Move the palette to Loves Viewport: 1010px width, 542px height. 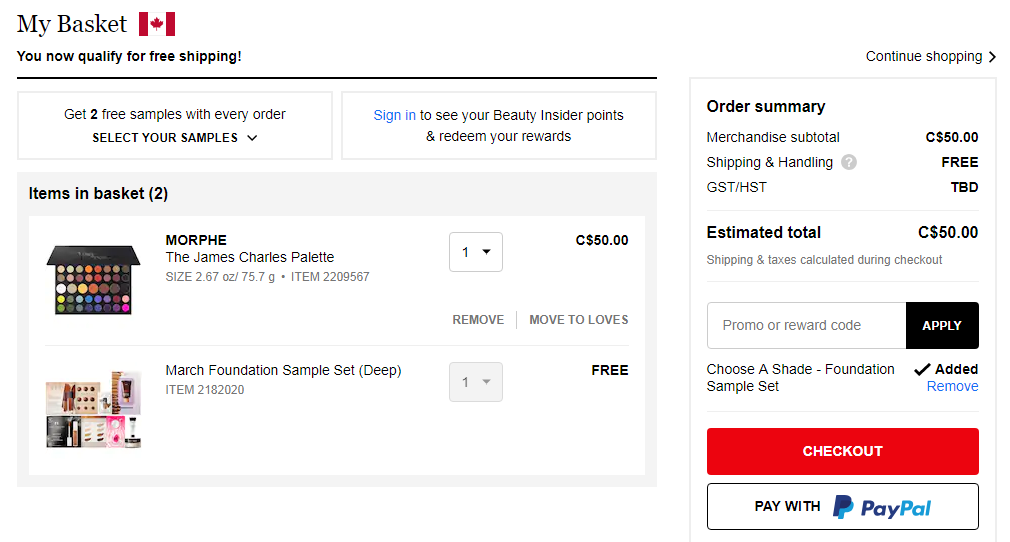tap(579, 320)
